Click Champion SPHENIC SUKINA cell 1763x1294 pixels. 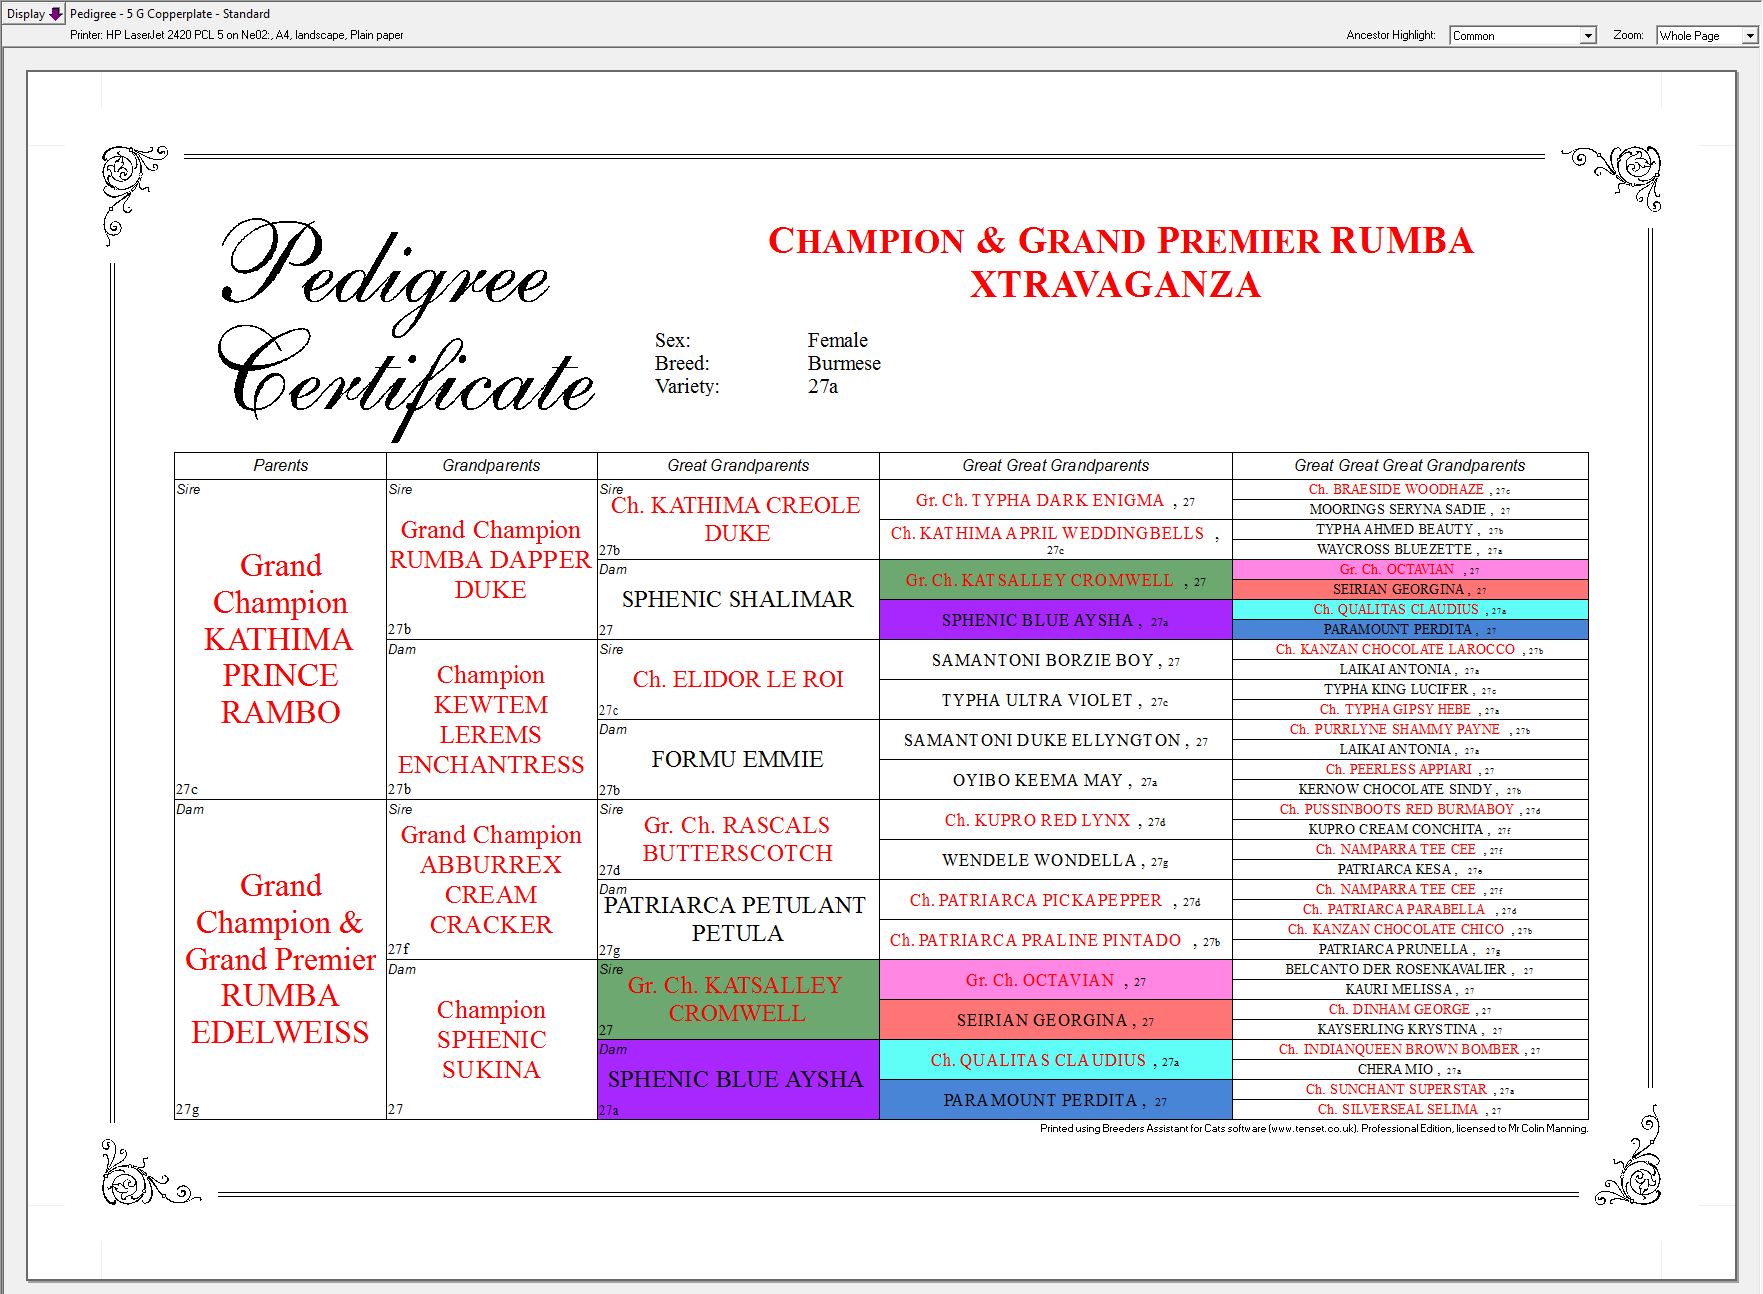pyautogui.click(x=491, y=1039)
